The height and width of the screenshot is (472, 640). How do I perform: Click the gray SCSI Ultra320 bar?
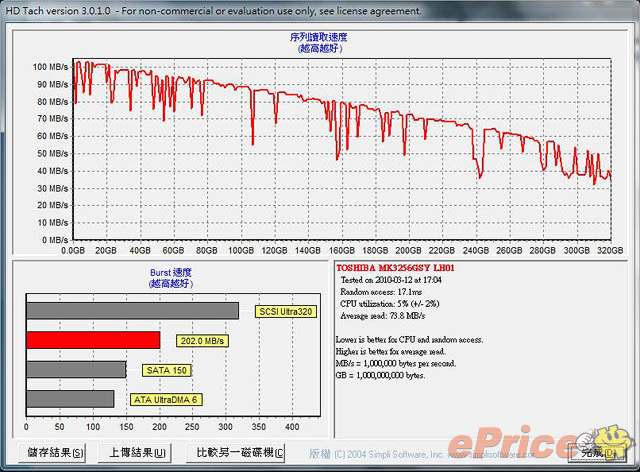pos(133,311)
